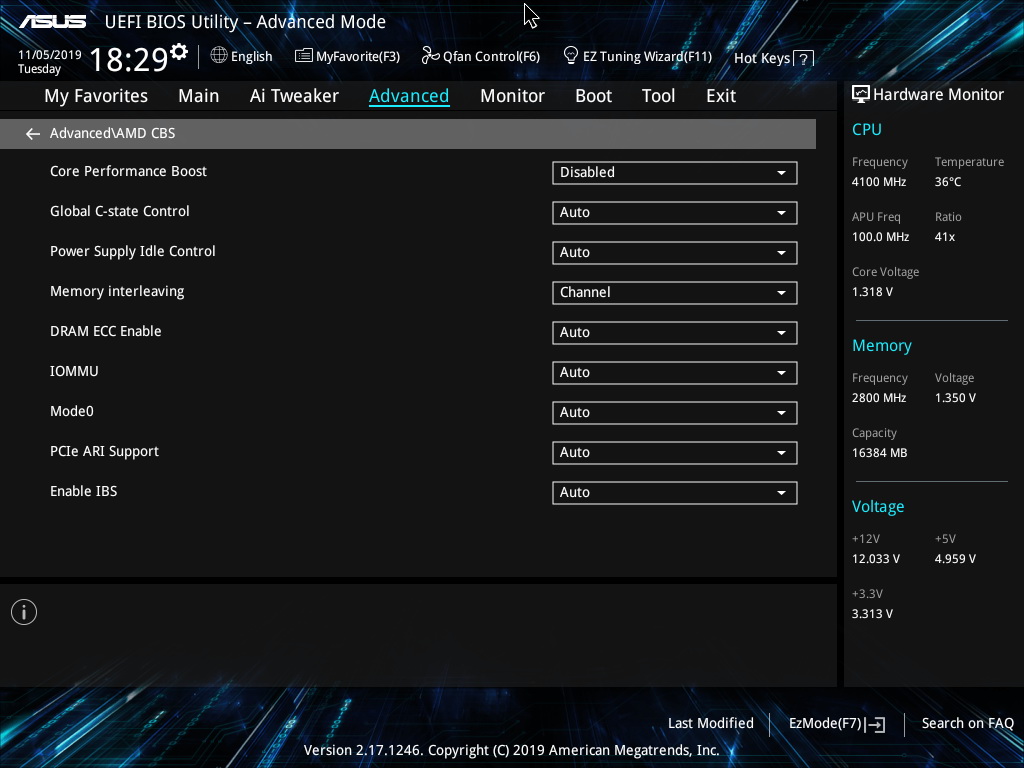Viewport: 1024px width, 768px height.
Task: Click the 11/05/2019 date
Action: [x=50, y=55]
